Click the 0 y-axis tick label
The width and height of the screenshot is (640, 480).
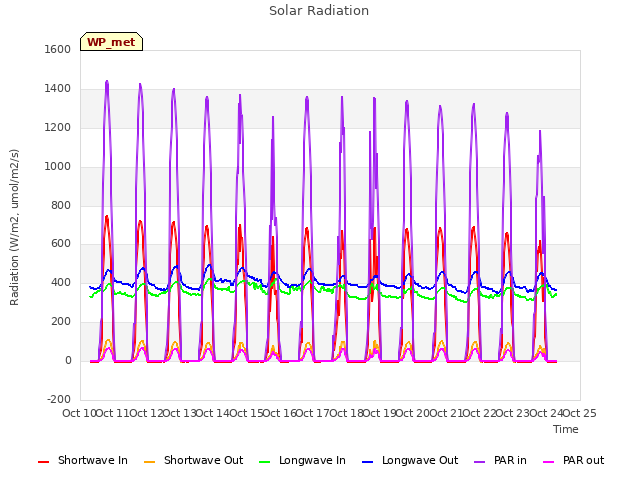[68, 361]
